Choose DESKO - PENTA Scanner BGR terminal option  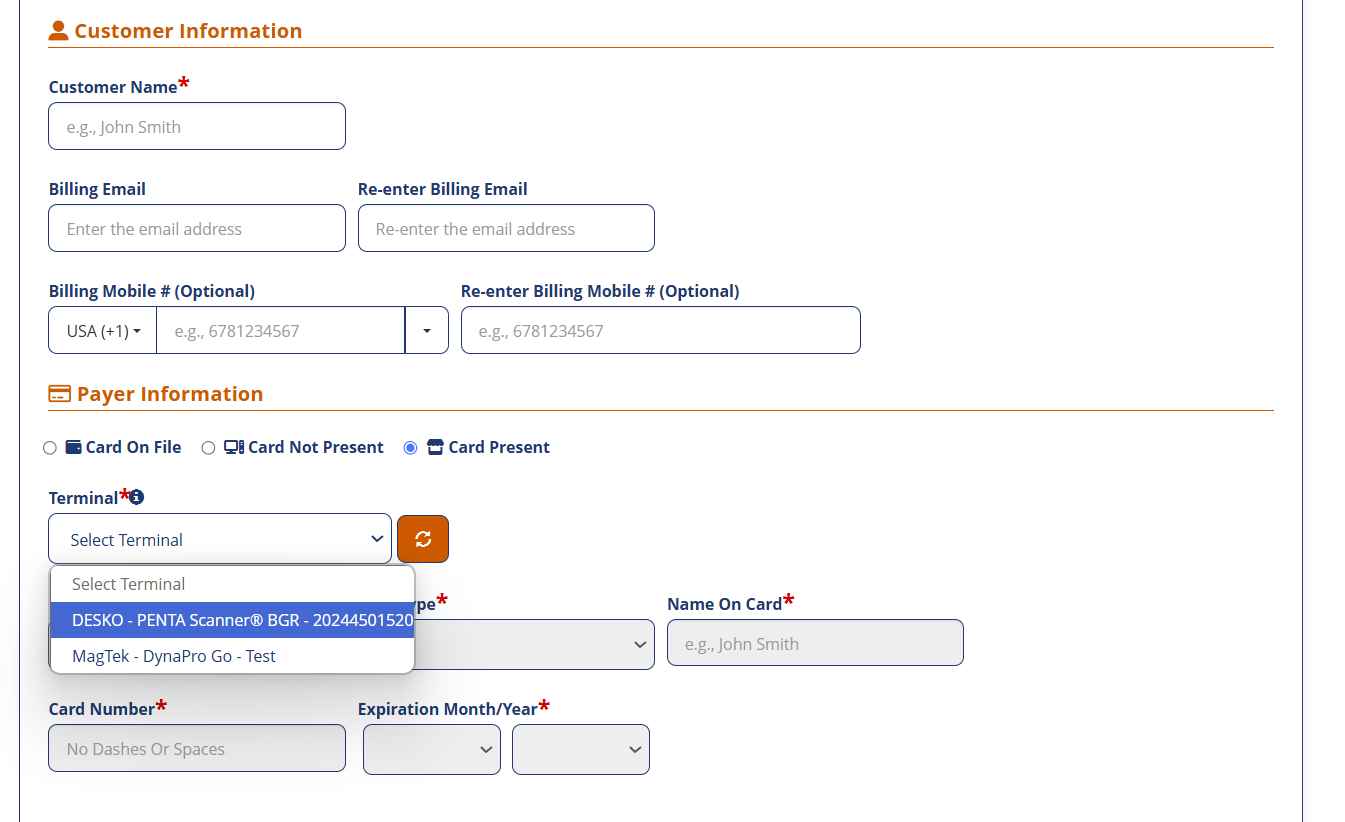coord(233,620)
